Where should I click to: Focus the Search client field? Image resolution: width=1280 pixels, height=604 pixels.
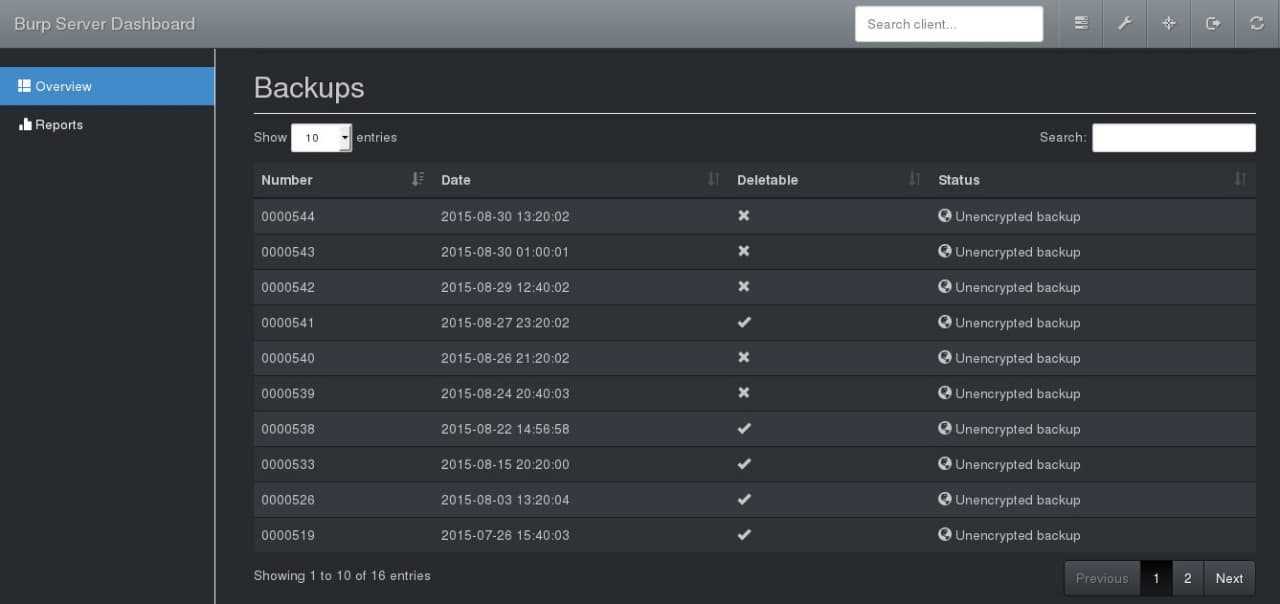coord(949,24)
